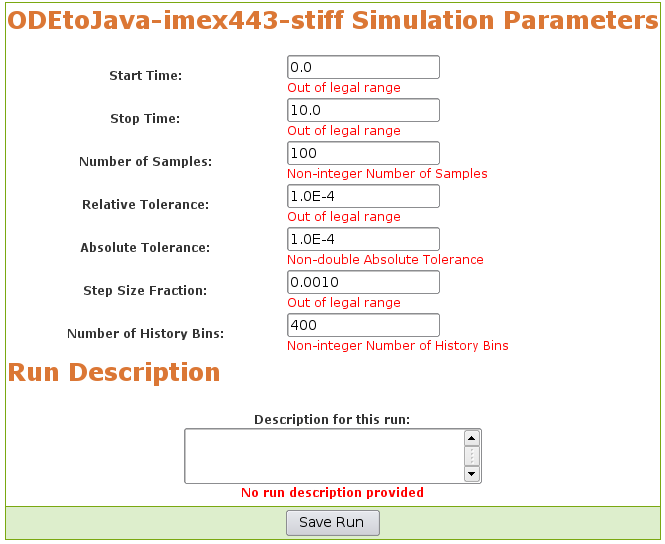The height and width of the screenshot is (544, 665).
Task: Click the 'Step Size Fraction:' label
Action: (x=145, y=291)
